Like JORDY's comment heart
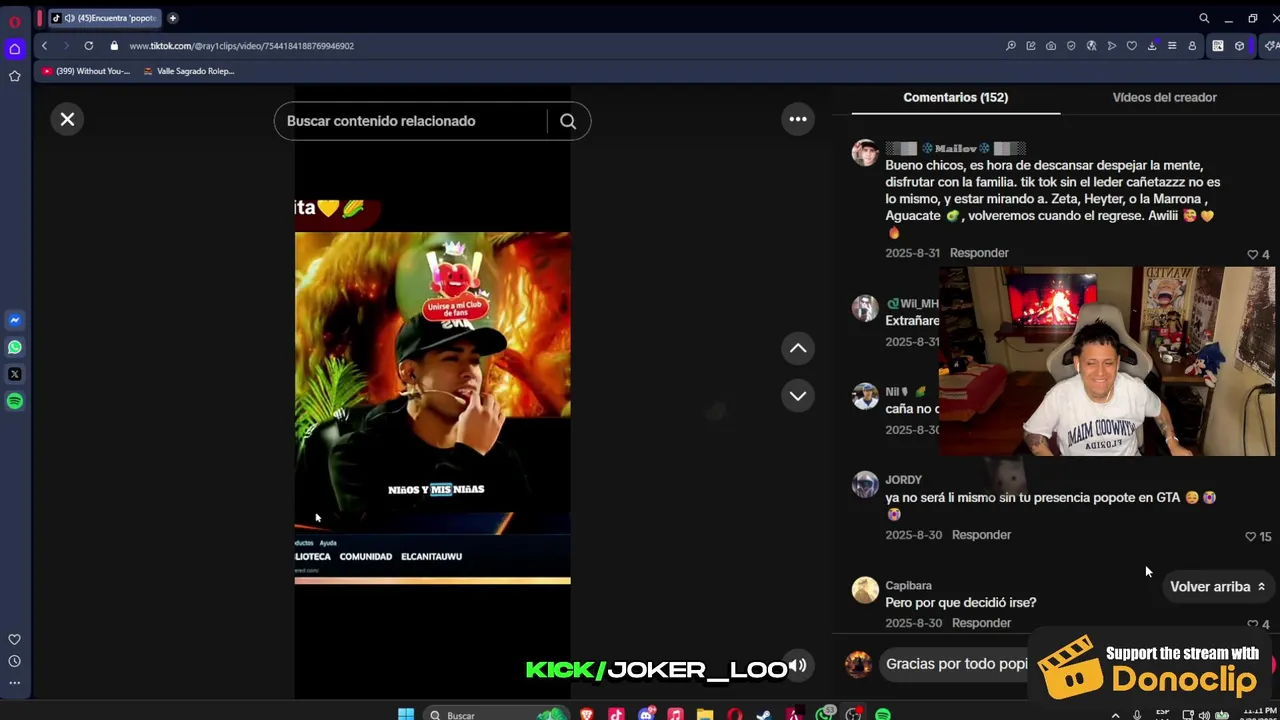This screenshot has height=720, width=1280. [1250, 537]
